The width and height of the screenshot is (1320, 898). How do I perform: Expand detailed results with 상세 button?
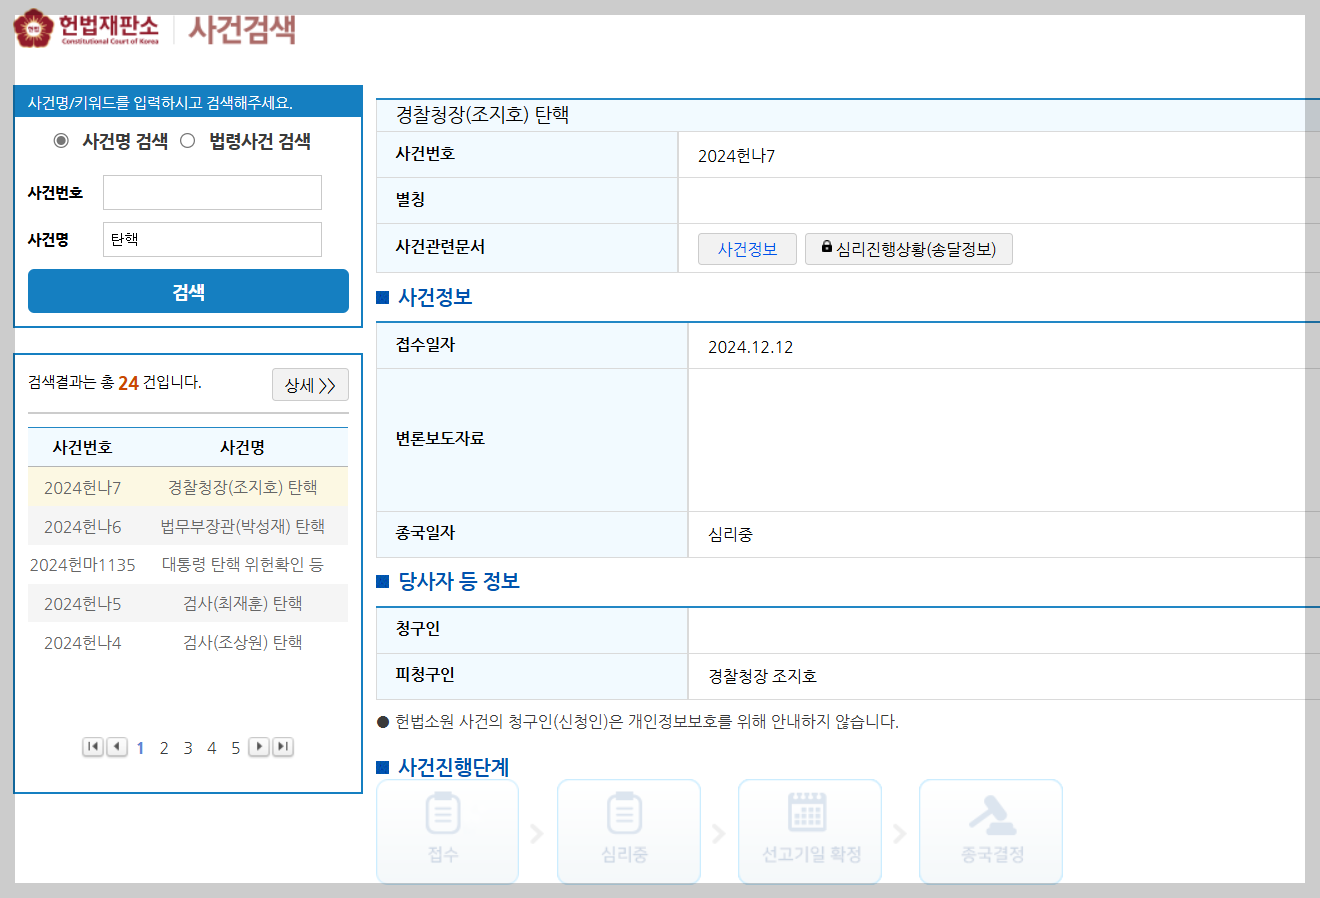coord(310,384)
